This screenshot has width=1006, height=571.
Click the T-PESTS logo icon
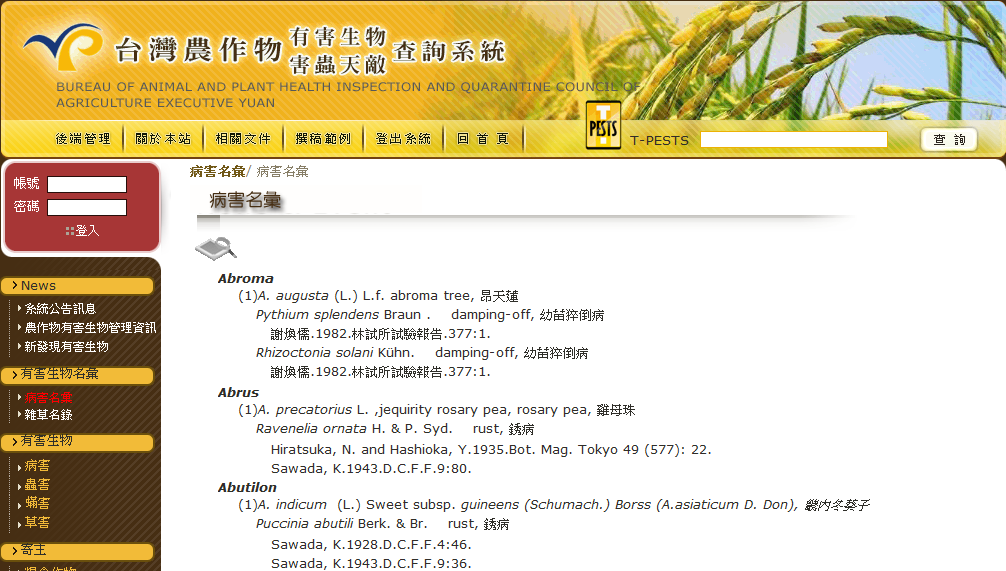[x=603, y=126]
